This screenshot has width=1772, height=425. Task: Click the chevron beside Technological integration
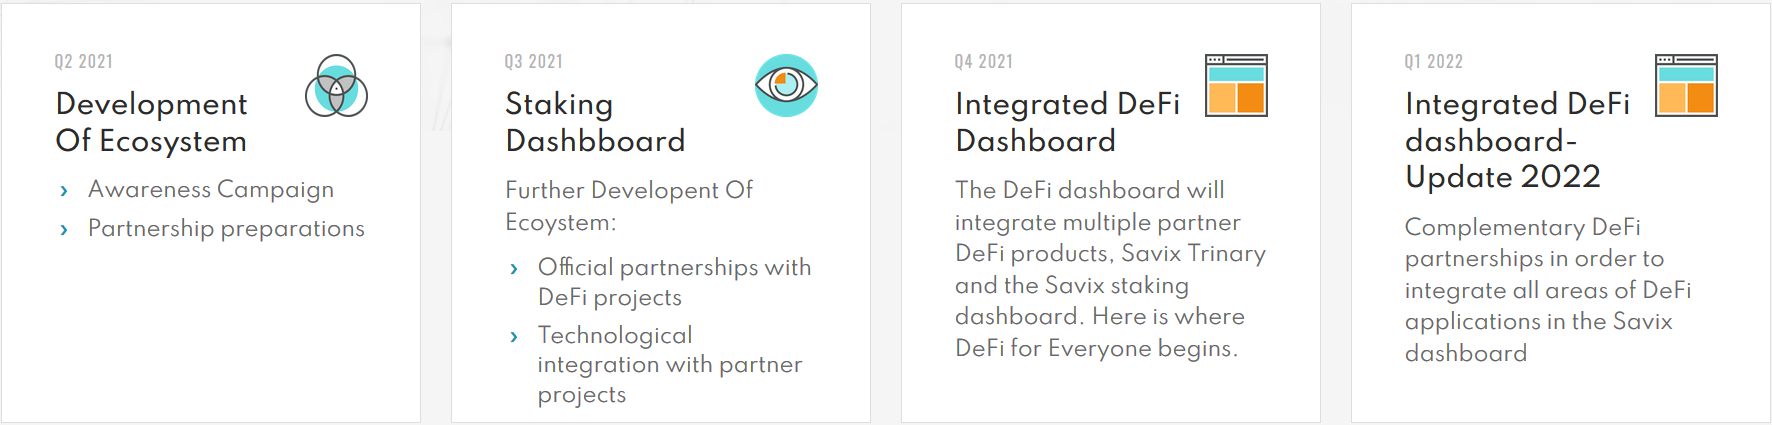pyautogui.click(x=514, y=336)
